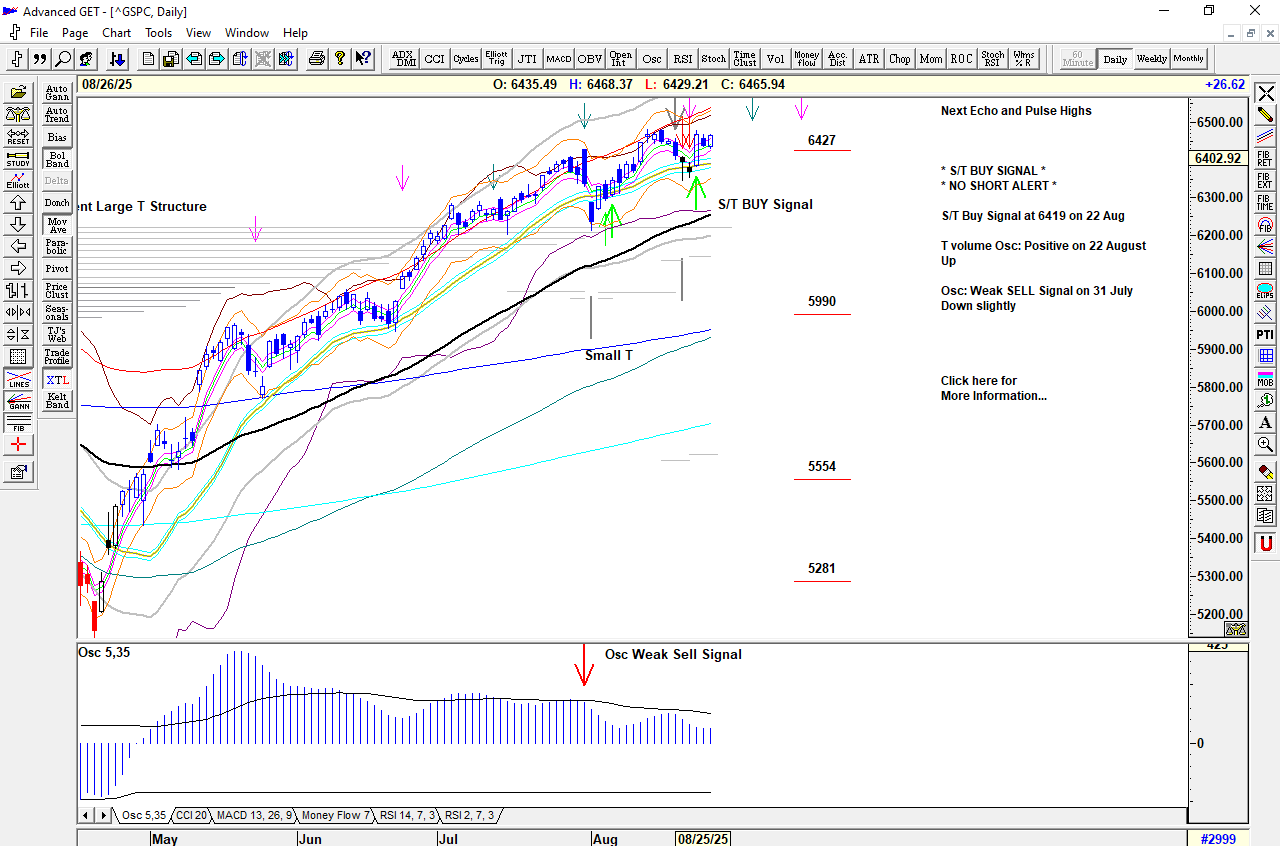Viewport: 1280px width, 846px height.
Task: Select the Weekly timeframe button
Action: [x=1151, y=59]
